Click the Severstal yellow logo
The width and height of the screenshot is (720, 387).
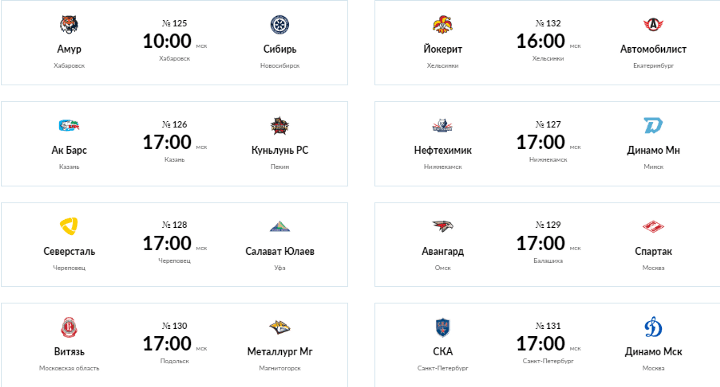pyautogui.click(x=69, y=226)
